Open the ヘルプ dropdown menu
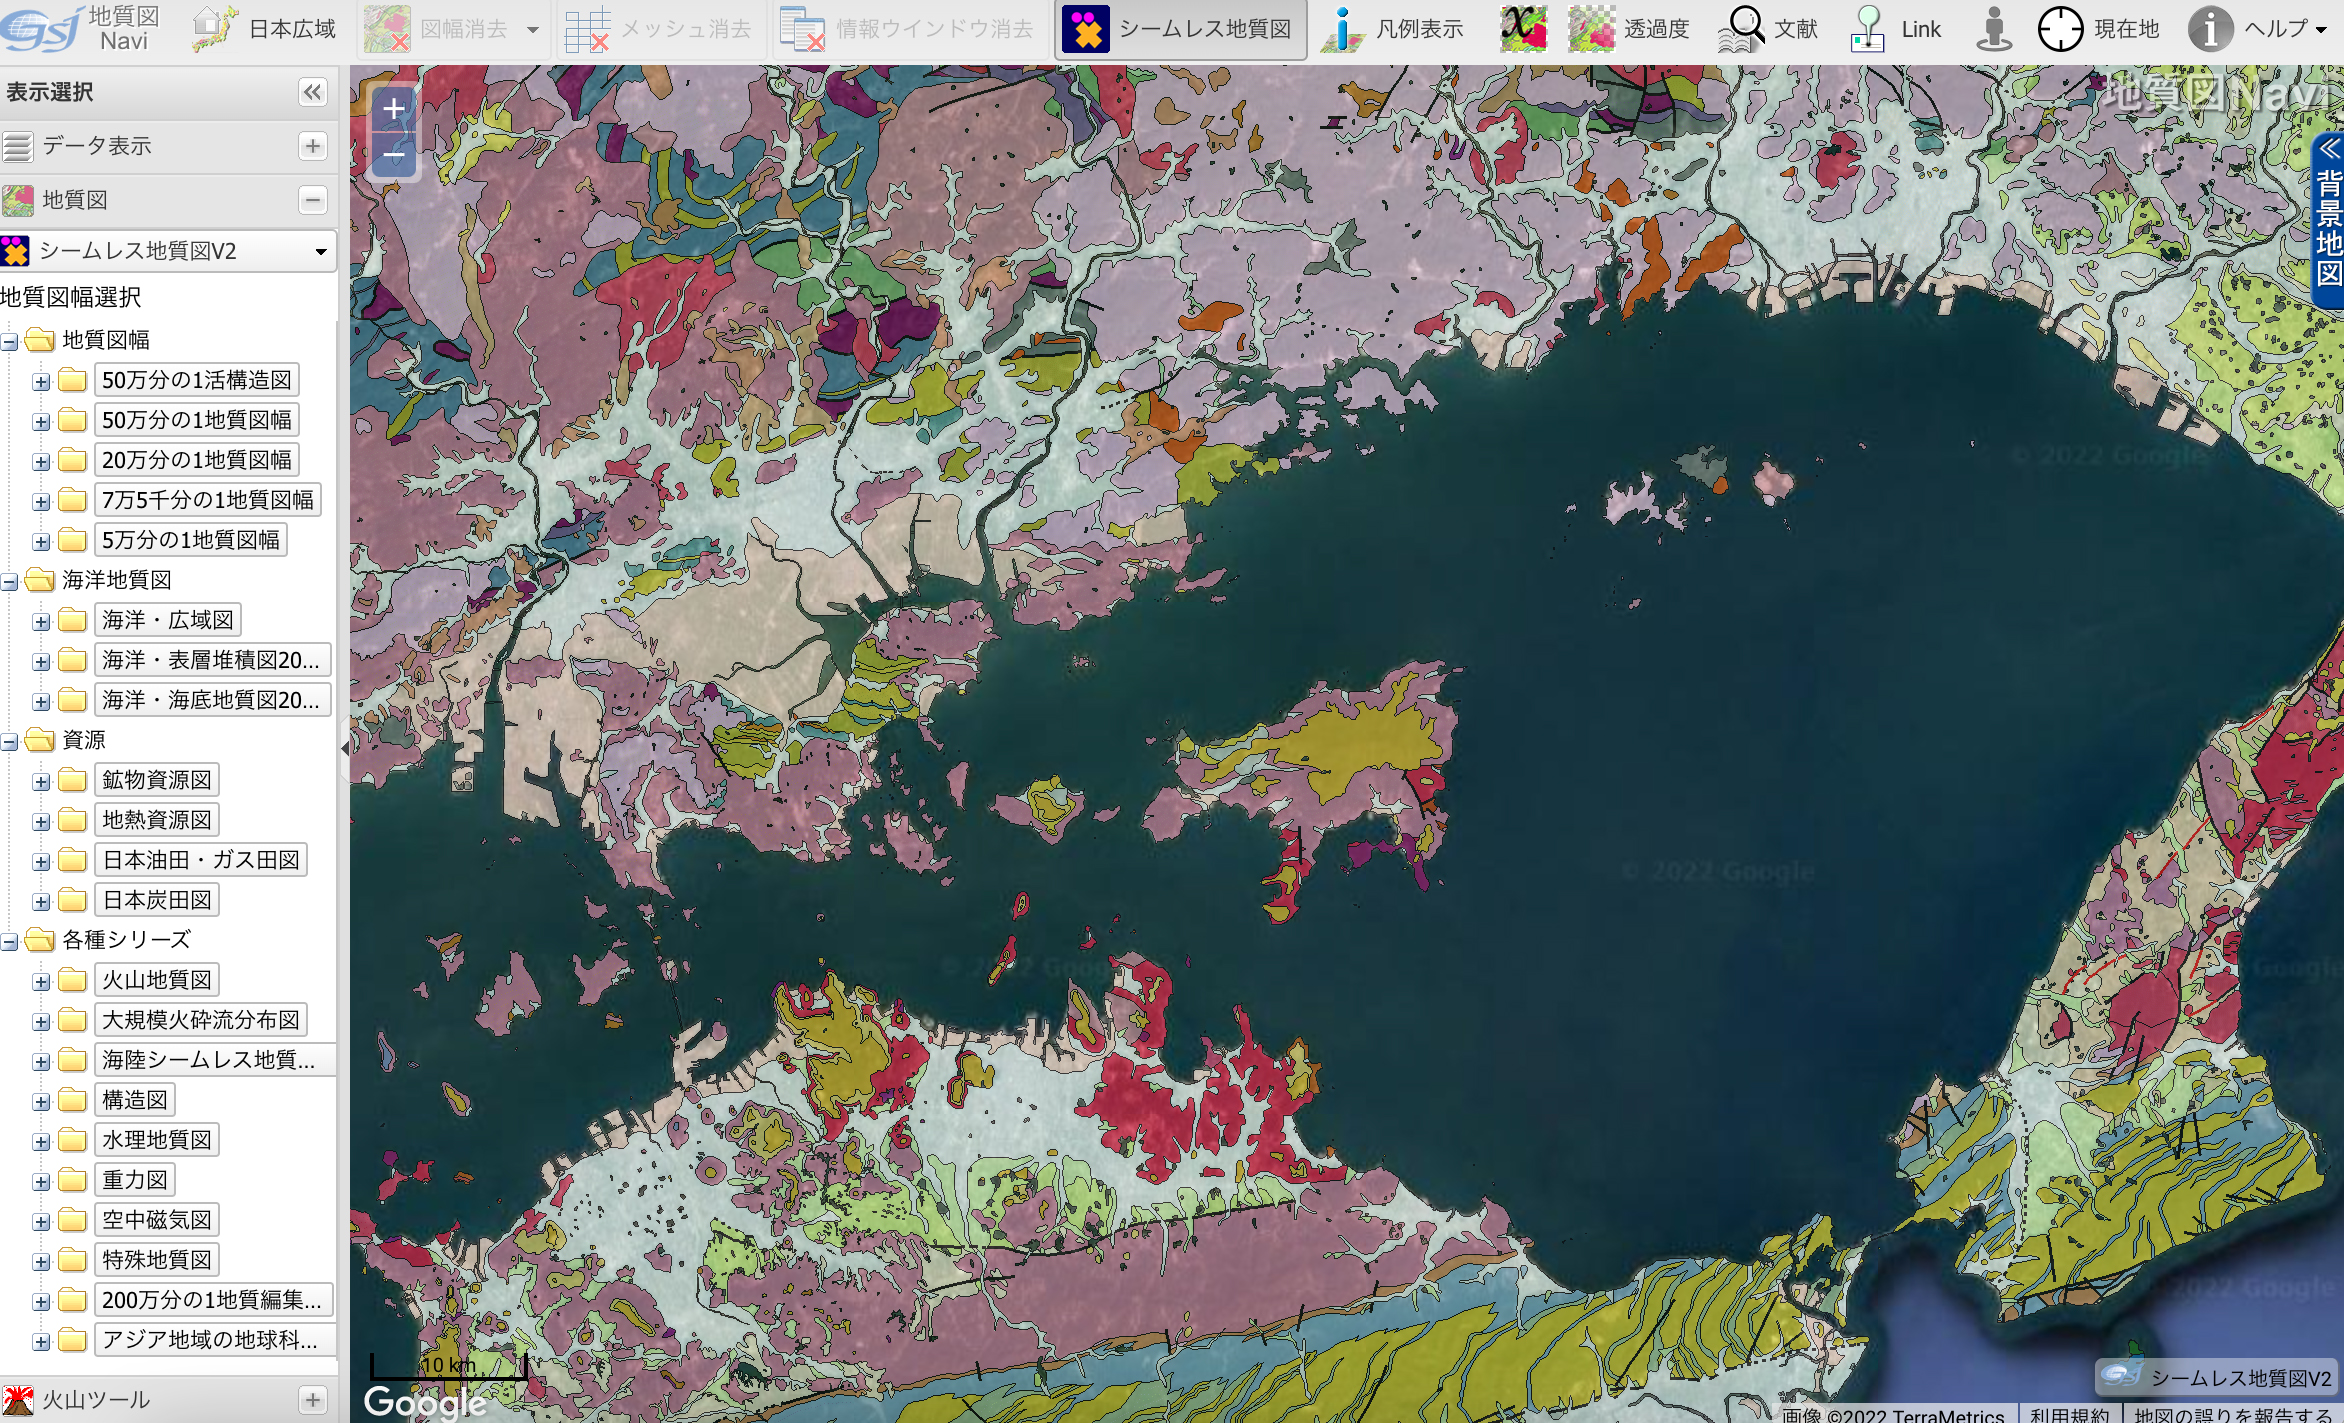Viewport: 2344px width, 1423px height. 2260,29
